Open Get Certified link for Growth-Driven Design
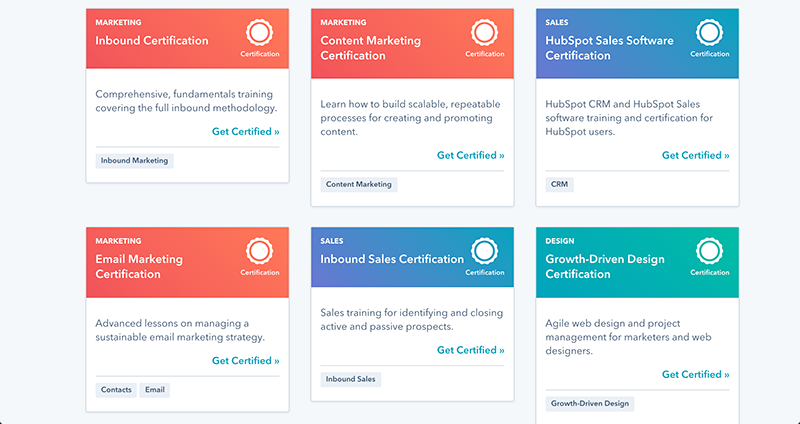800x424 pixels. pos(696,375)
